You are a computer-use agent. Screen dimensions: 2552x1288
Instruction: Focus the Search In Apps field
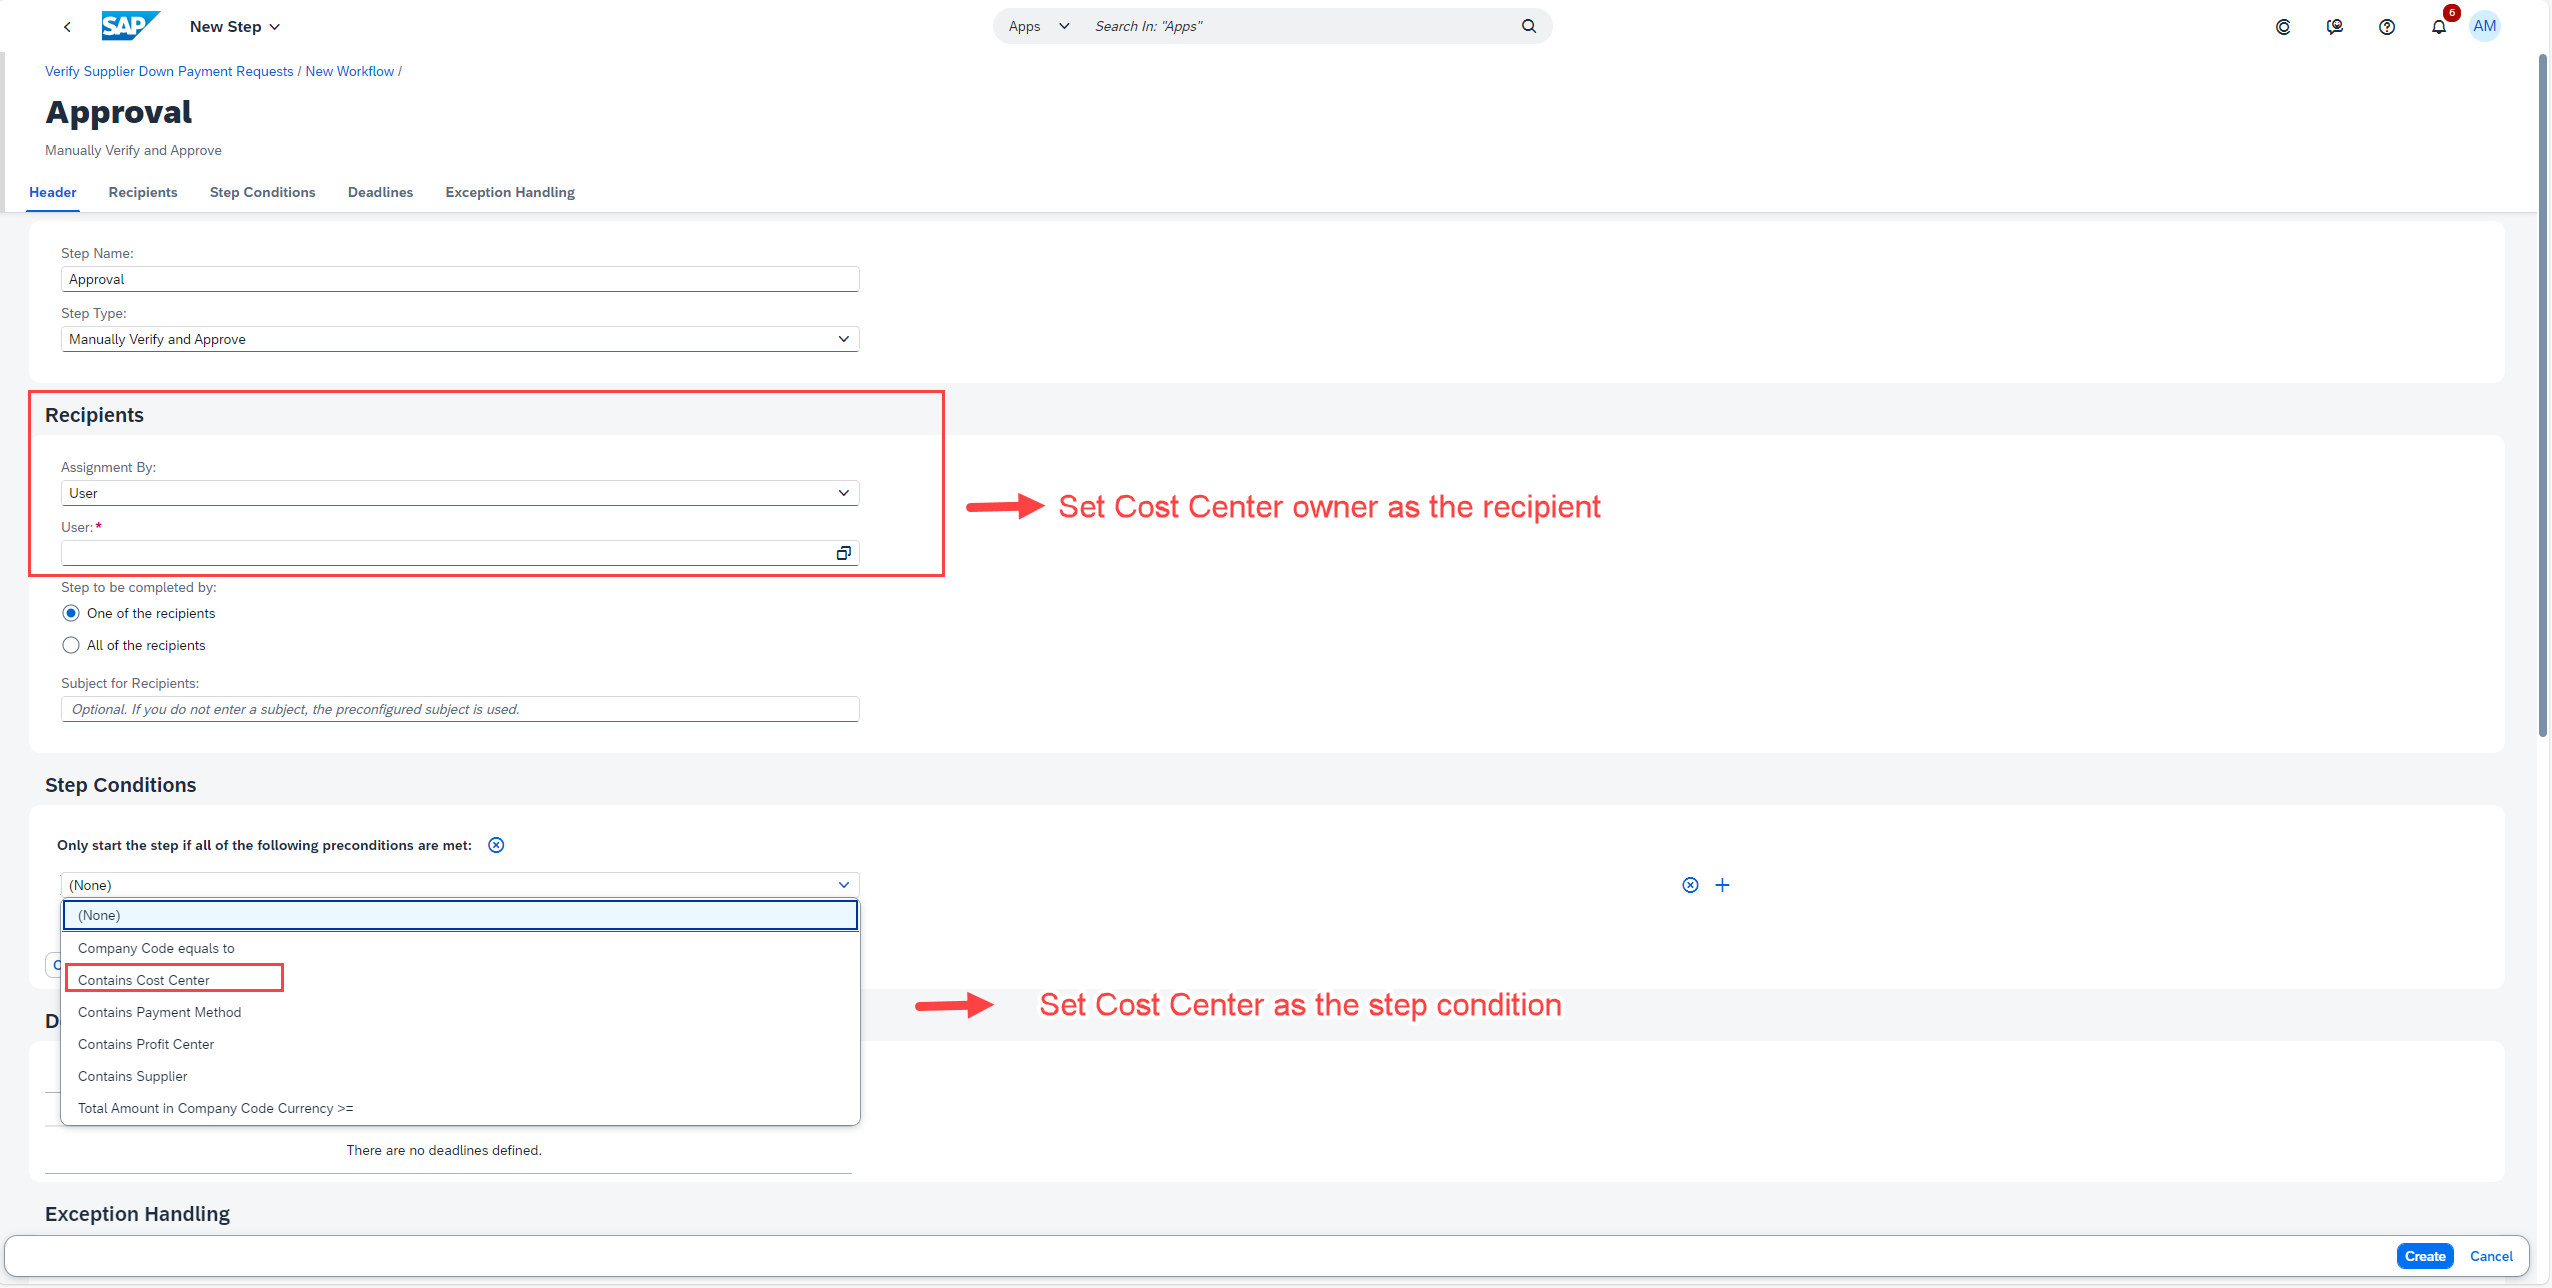1300,26
